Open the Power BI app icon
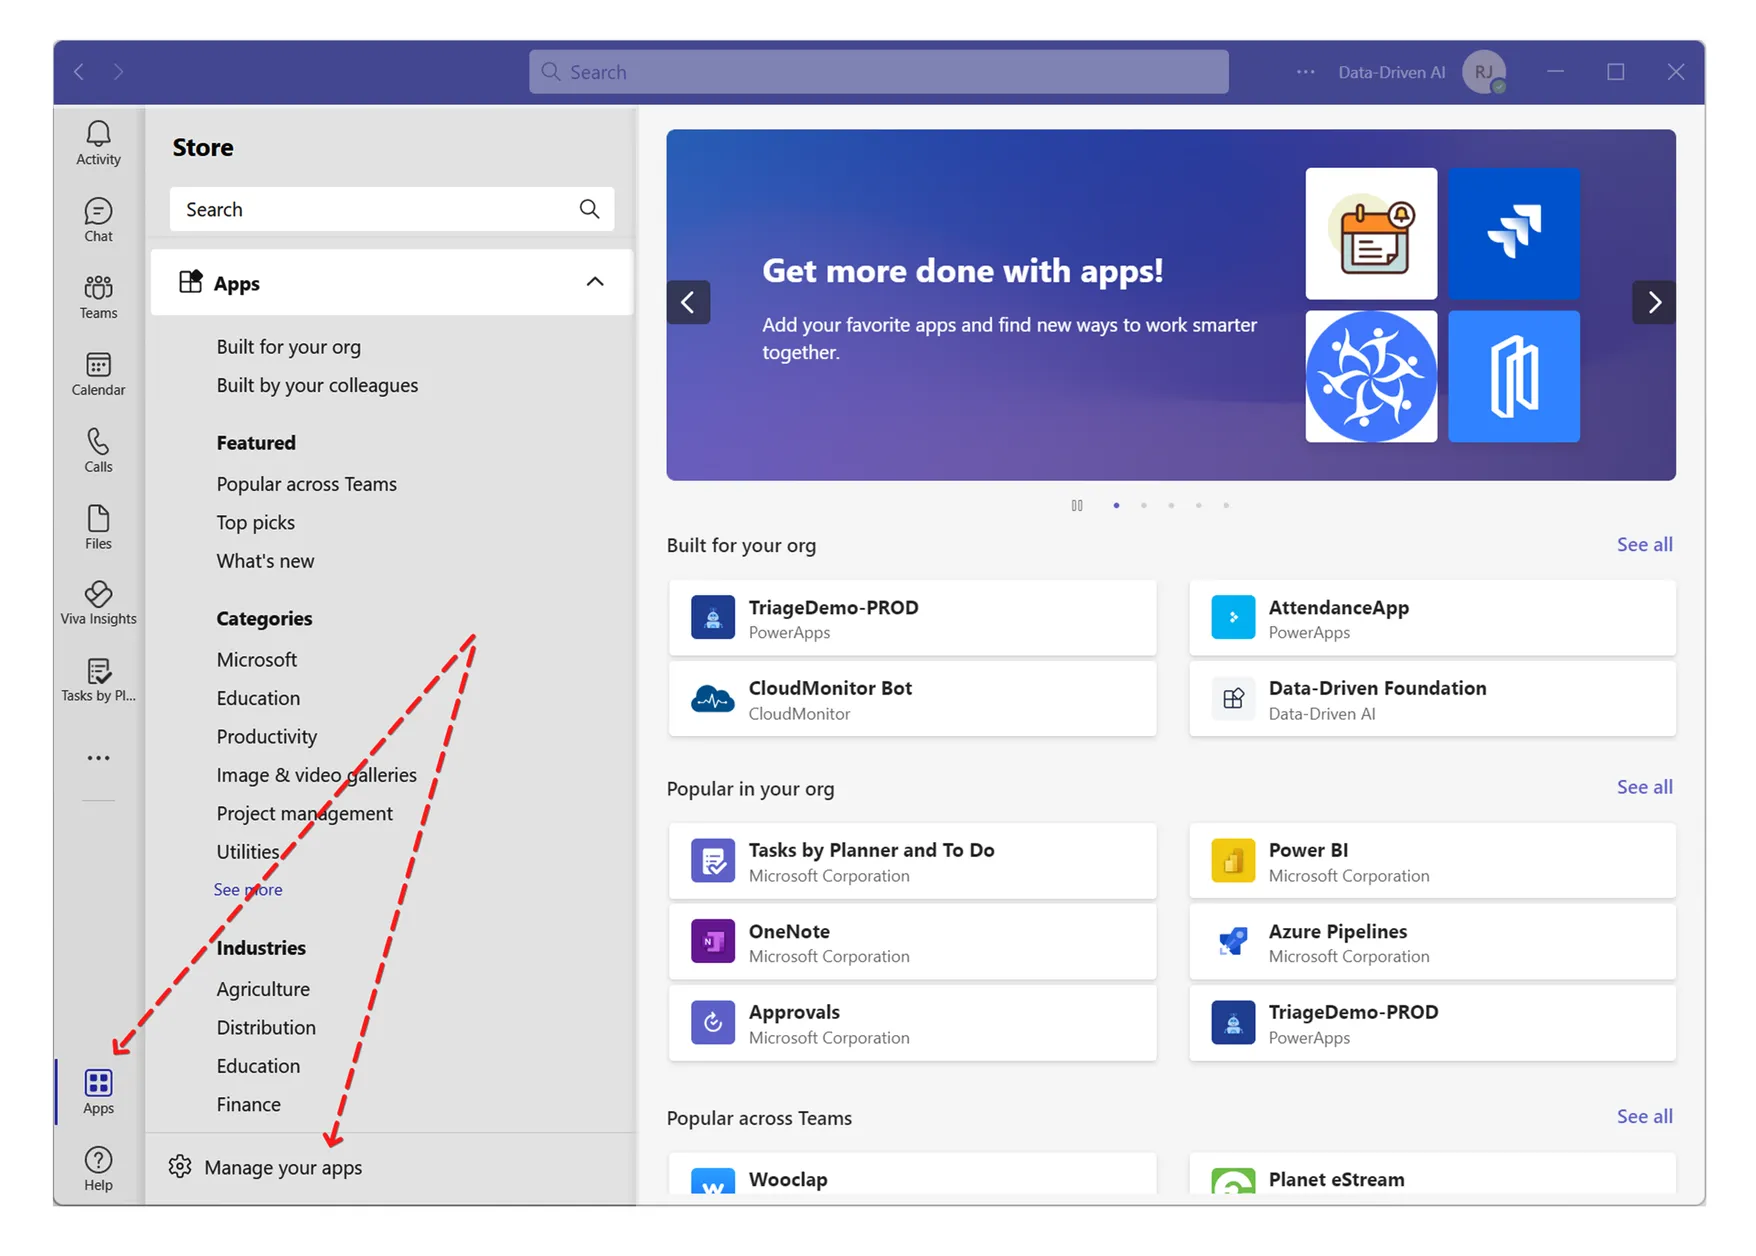Viewport: 1756px width, 1256px height. coord(1233,860)
